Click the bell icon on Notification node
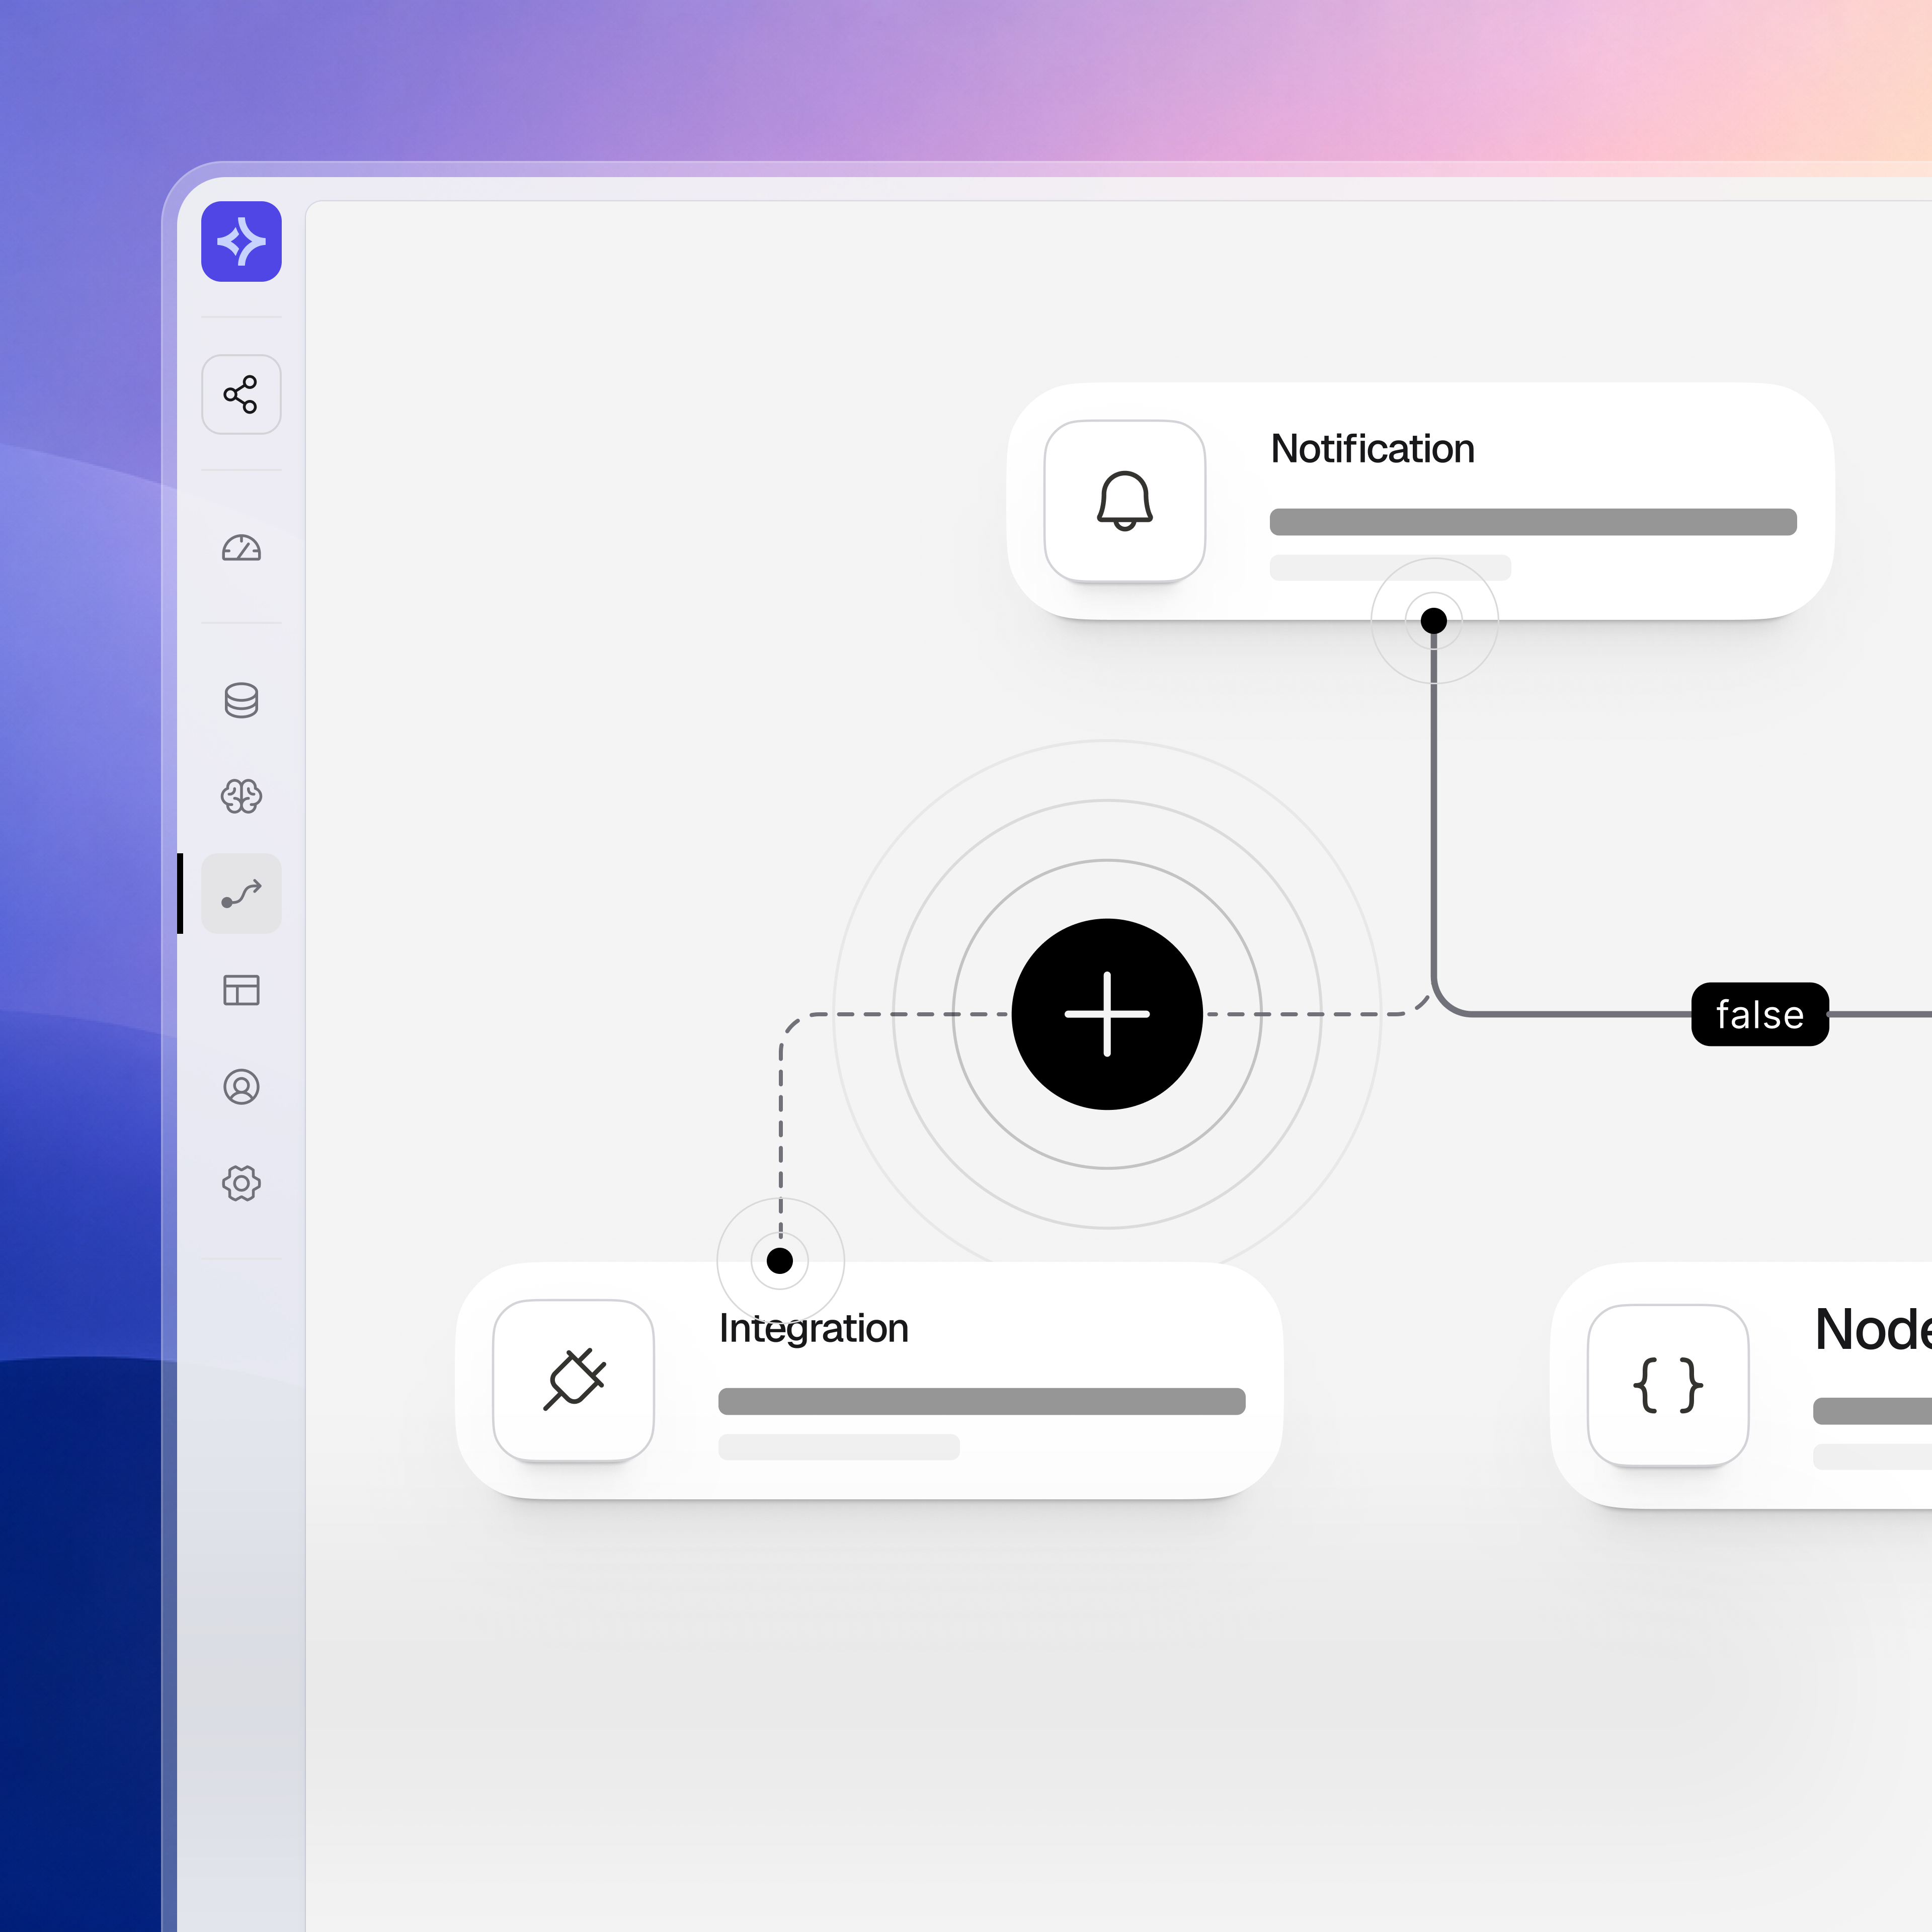The image size is (1932, 1932). [x=1125, y=501]
